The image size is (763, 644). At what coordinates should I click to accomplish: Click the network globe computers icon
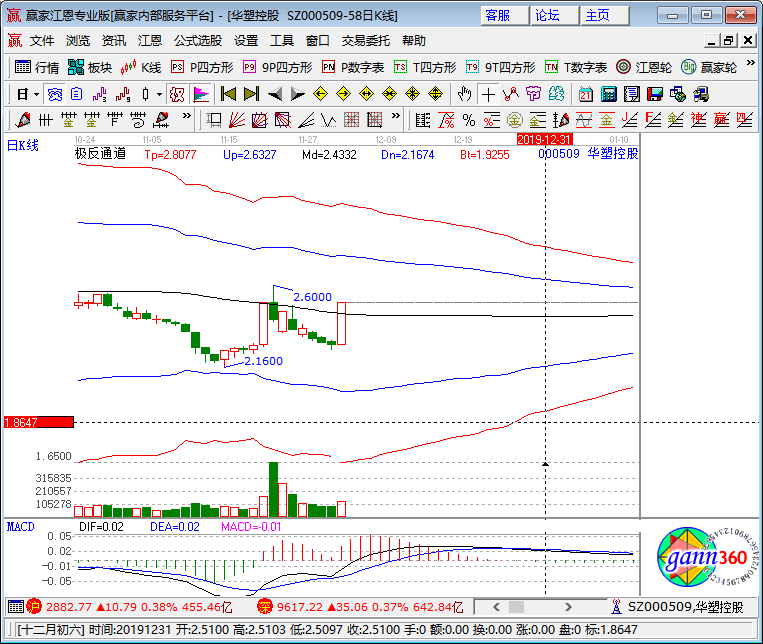coord(678,94)
